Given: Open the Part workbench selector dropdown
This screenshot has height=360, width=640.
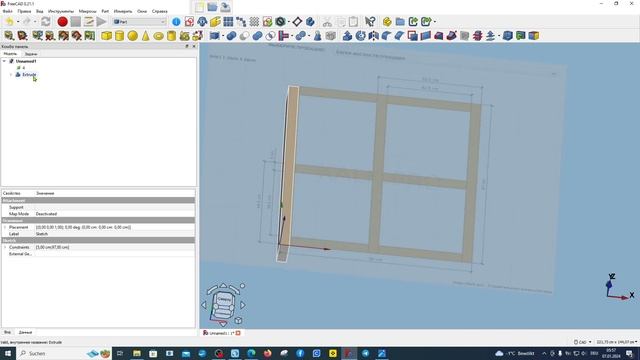Looking at the screenshot, I should (x=140, y=22).
